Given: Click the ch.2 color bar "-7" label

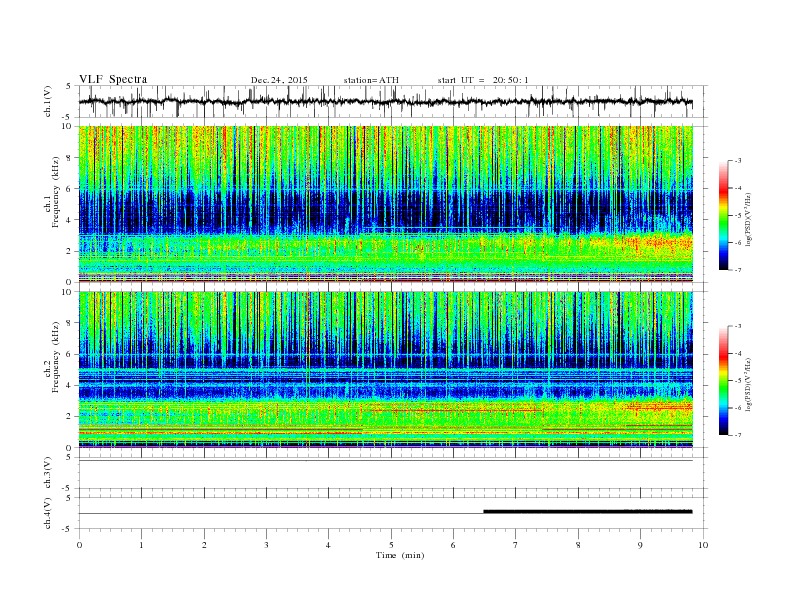Looking at the screenshot, I should pyautogui.click(x=738, y=435).
